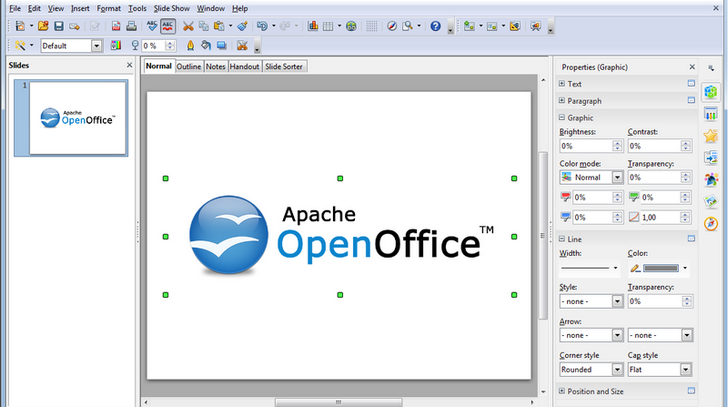Switch to the Outline tab
The height and width of the screenshot is (407, 728).
(x=188, y=66)
